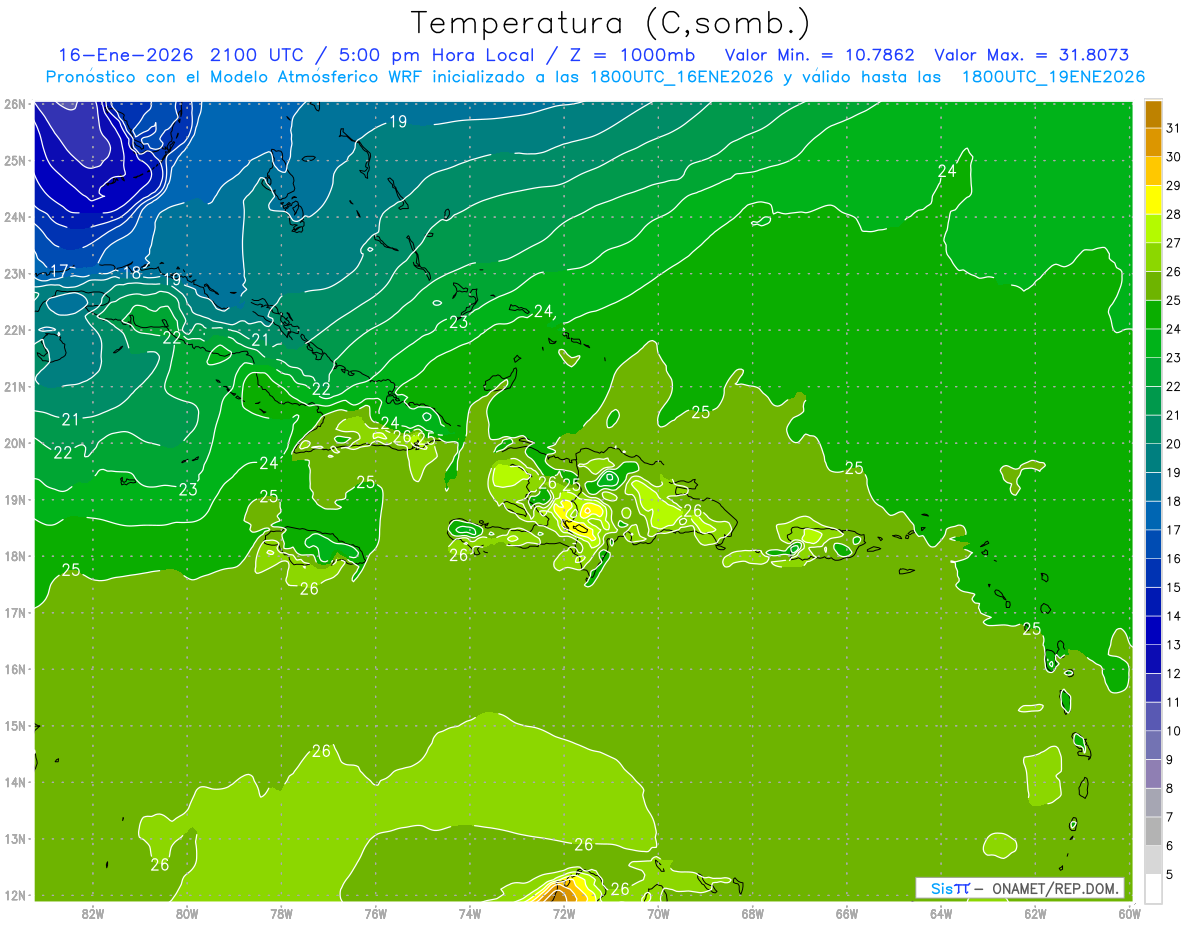Click the "68W" longitude axis label
The height and width of the screenshot is (927, 1200).
pos(752,913)
